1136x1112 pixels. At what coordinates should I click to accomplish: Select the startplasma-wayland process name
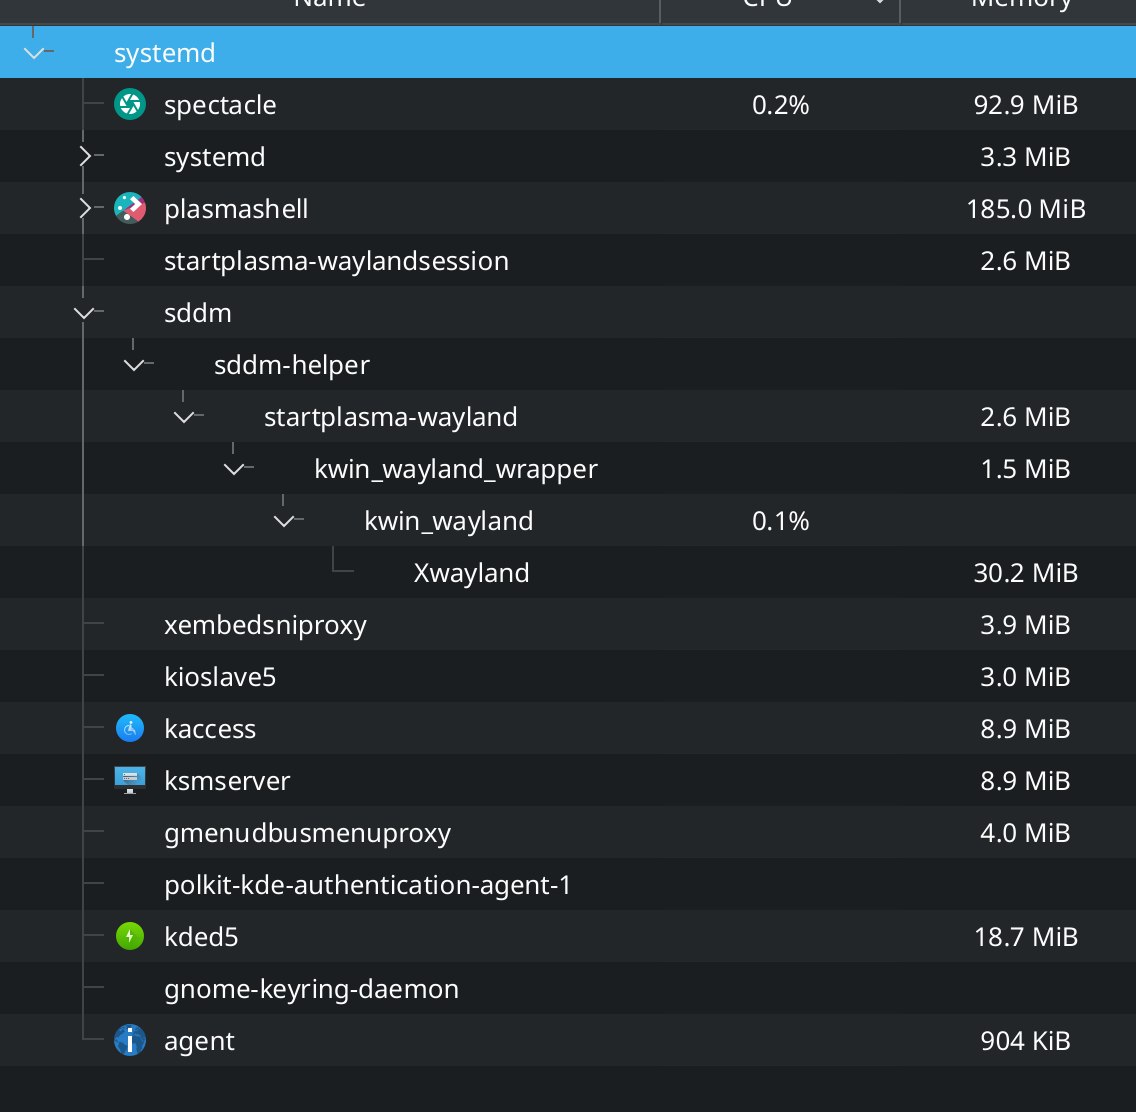[x=390, y=418]
